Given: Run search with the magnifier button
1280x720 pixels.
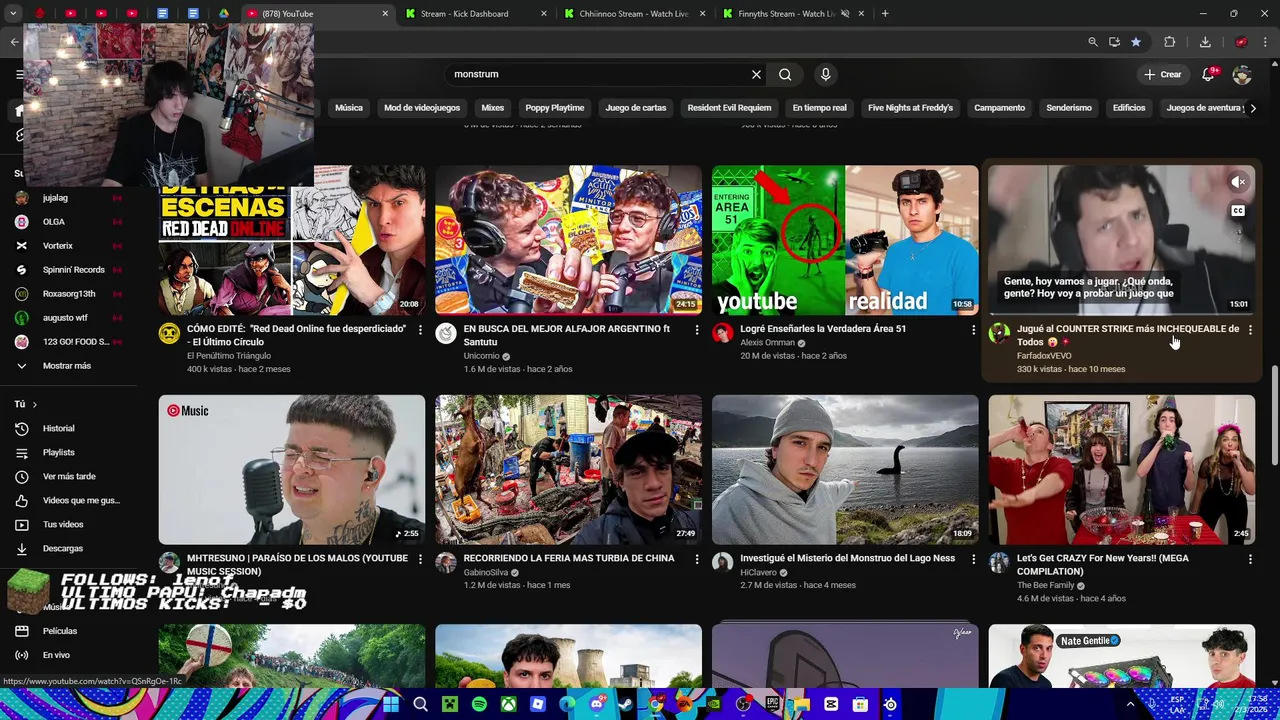Looking at the screenshot, I should 785,74.
